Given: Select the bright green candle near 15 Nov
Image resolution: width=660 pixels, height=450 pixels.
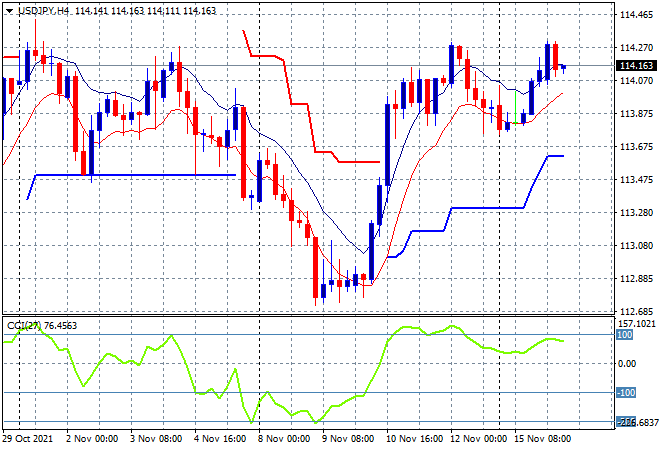Looking at the screenshot, I should click(516, 107).
